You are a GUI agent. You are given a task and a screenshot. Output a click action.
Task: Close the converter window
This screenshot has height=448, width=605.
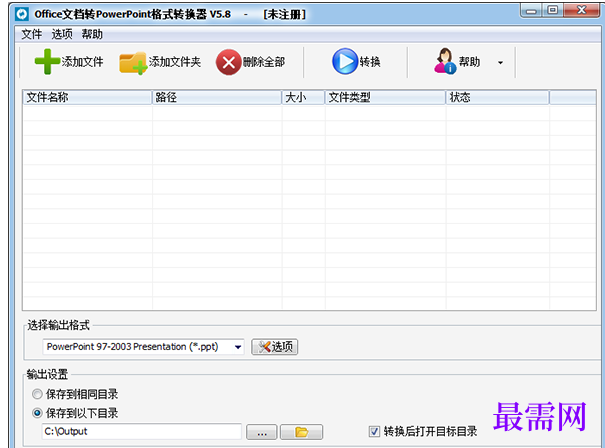coord(582,10)
